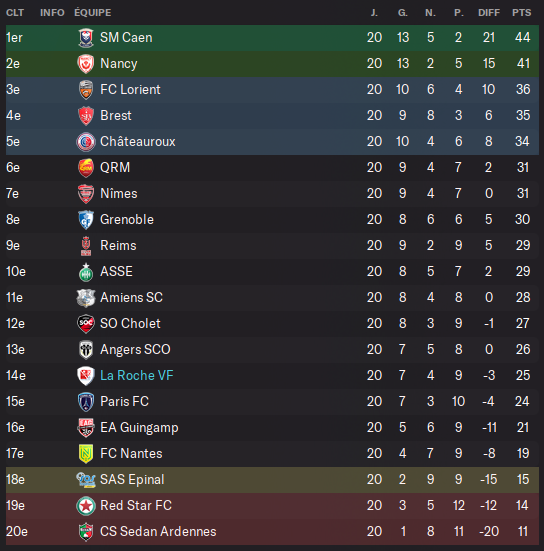Click the ÉQUIPE column header
The image size is (544, 551).
click(93, 13)
